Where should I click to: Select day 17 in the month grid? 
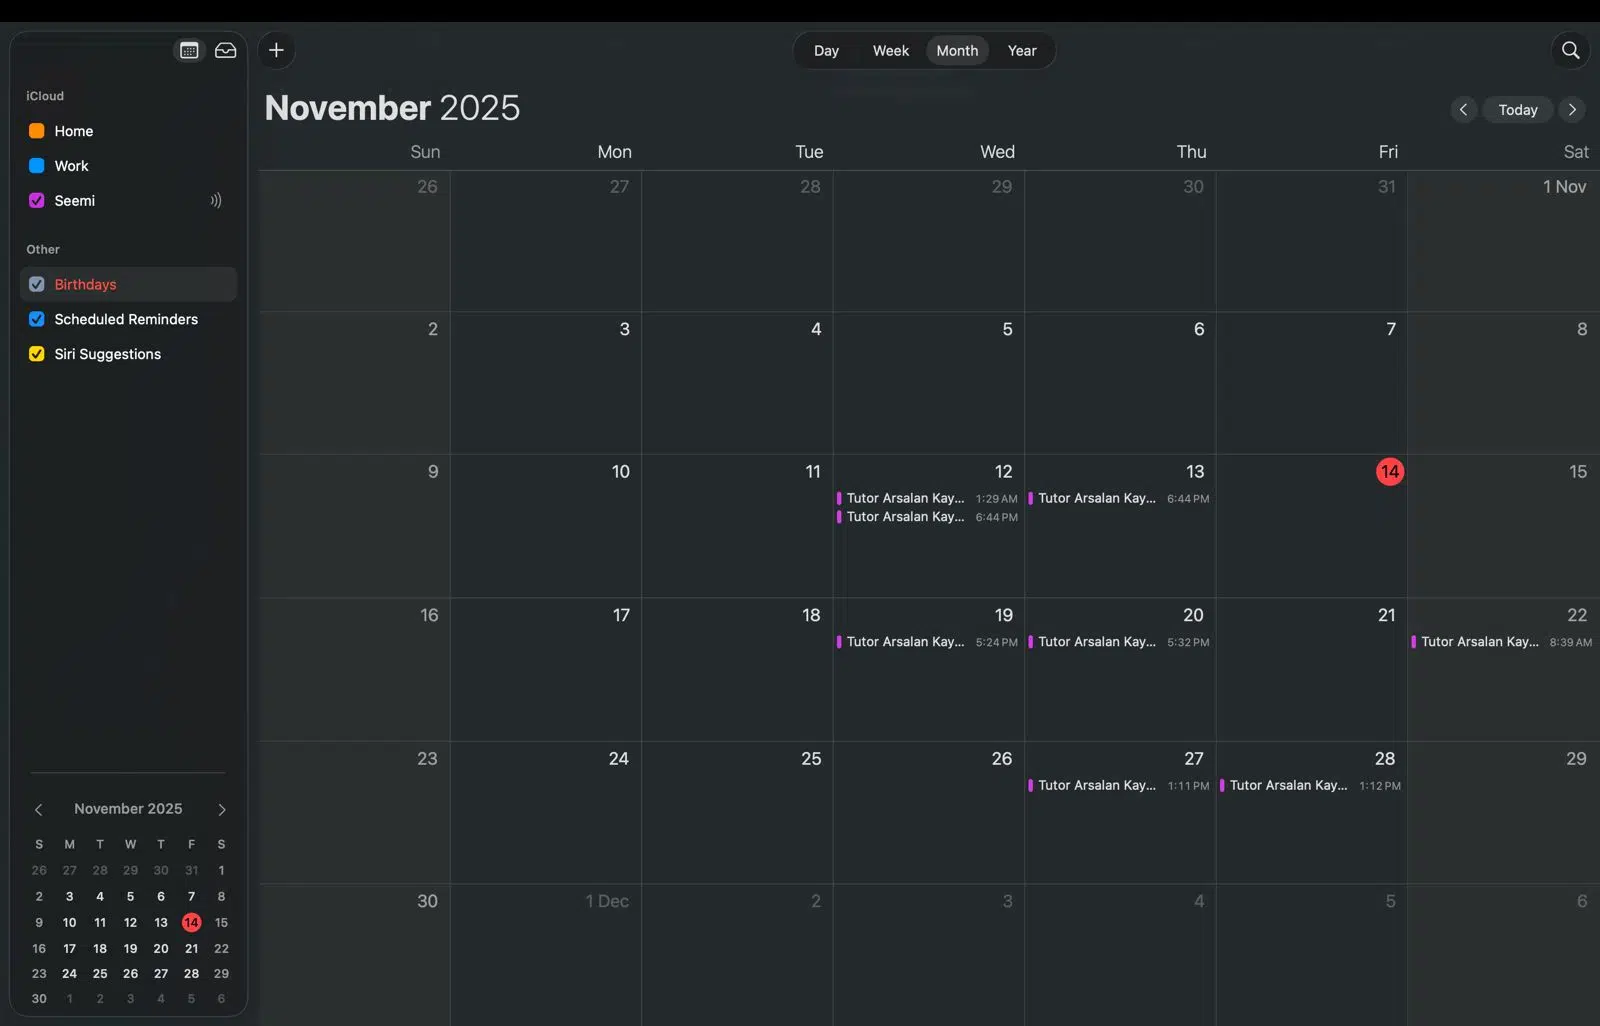pyautogui.click(x=546, y=670)
